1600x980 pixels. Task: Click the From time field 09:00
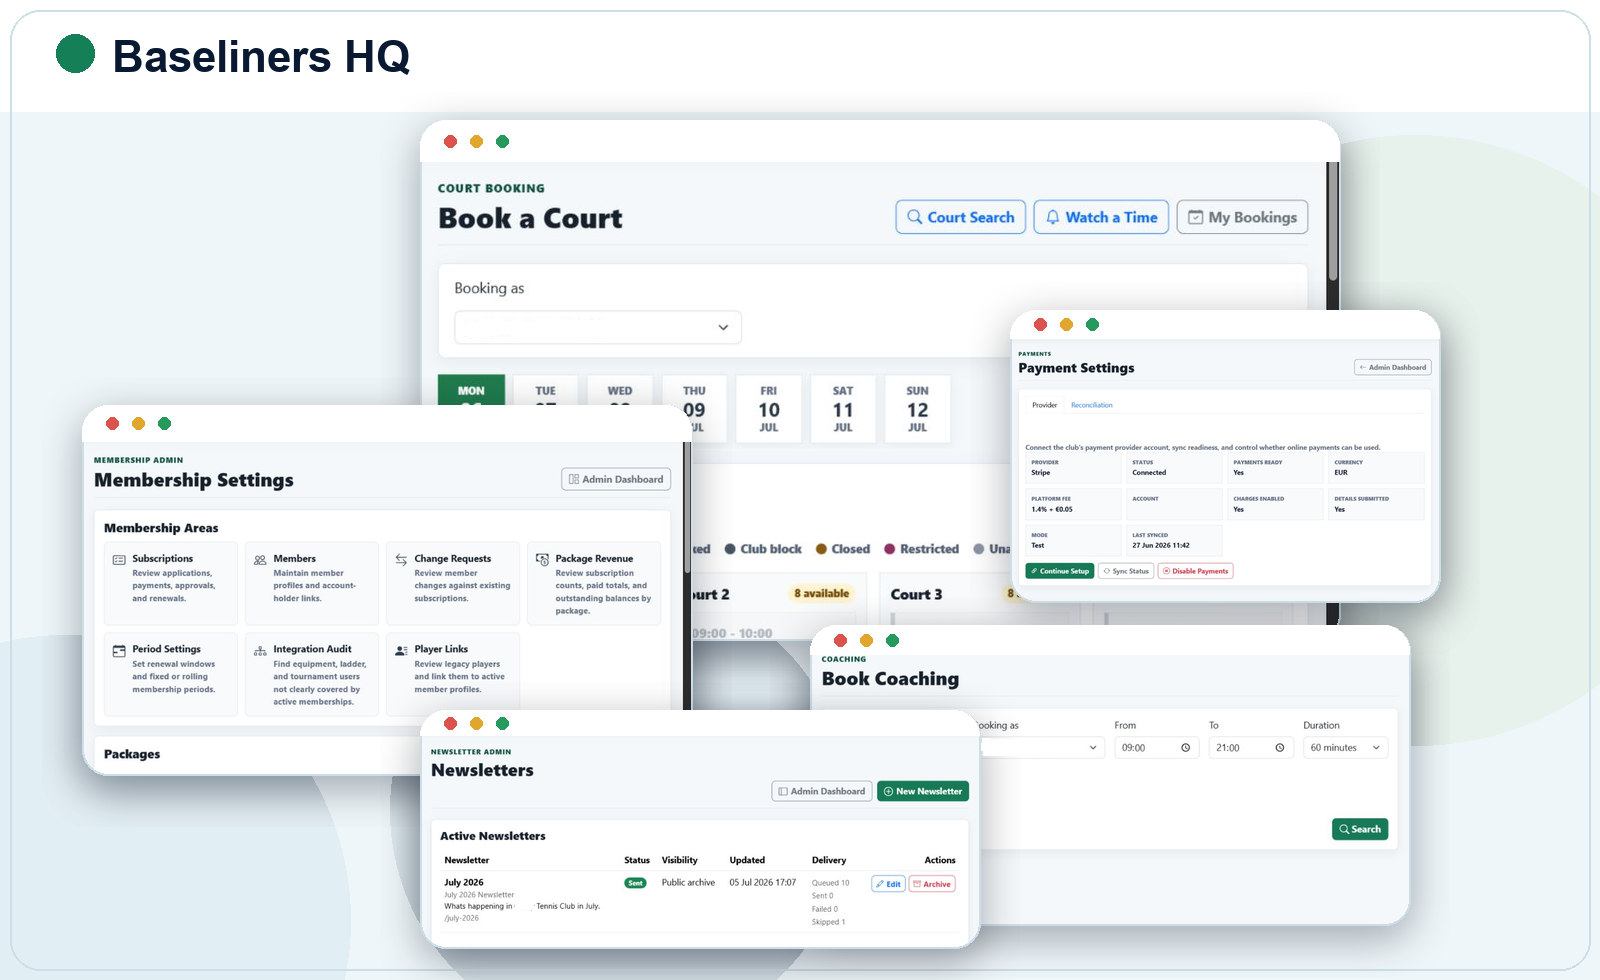point(1156,748)
